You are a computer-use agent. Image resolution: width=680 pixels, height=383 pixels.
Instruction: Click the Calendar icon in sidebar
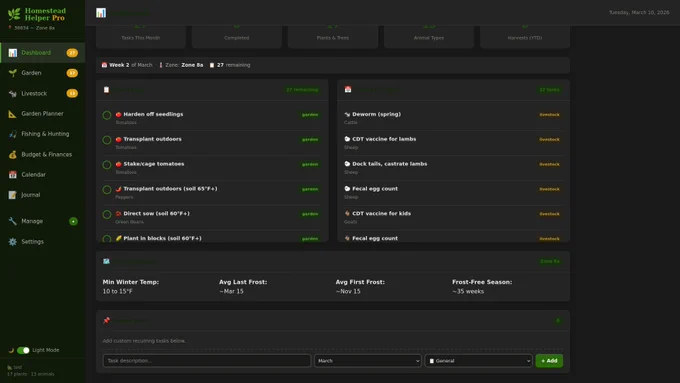[13, 175]
